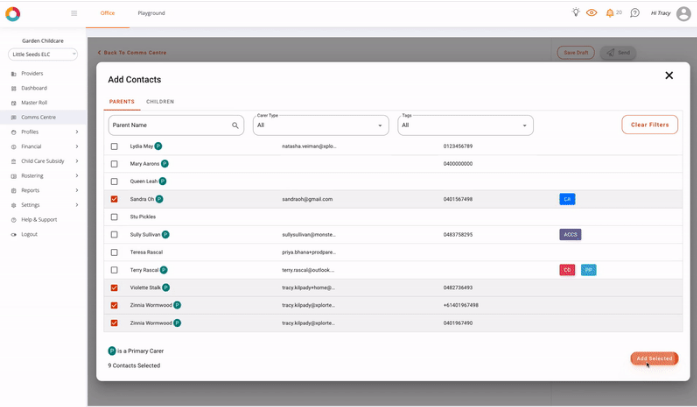Switch to the Children tab

click(x=160, y=102)
